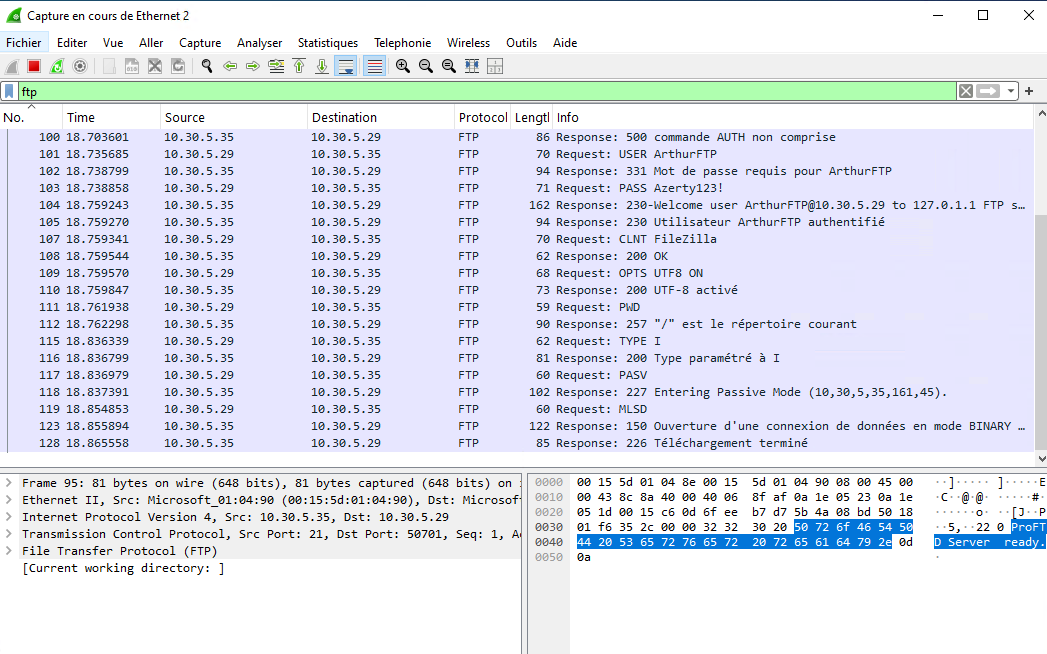The width and height of the screenshot is (1047, 654).
Task: Toggle auto-scroll during live capture
Action: pos(346,66)
